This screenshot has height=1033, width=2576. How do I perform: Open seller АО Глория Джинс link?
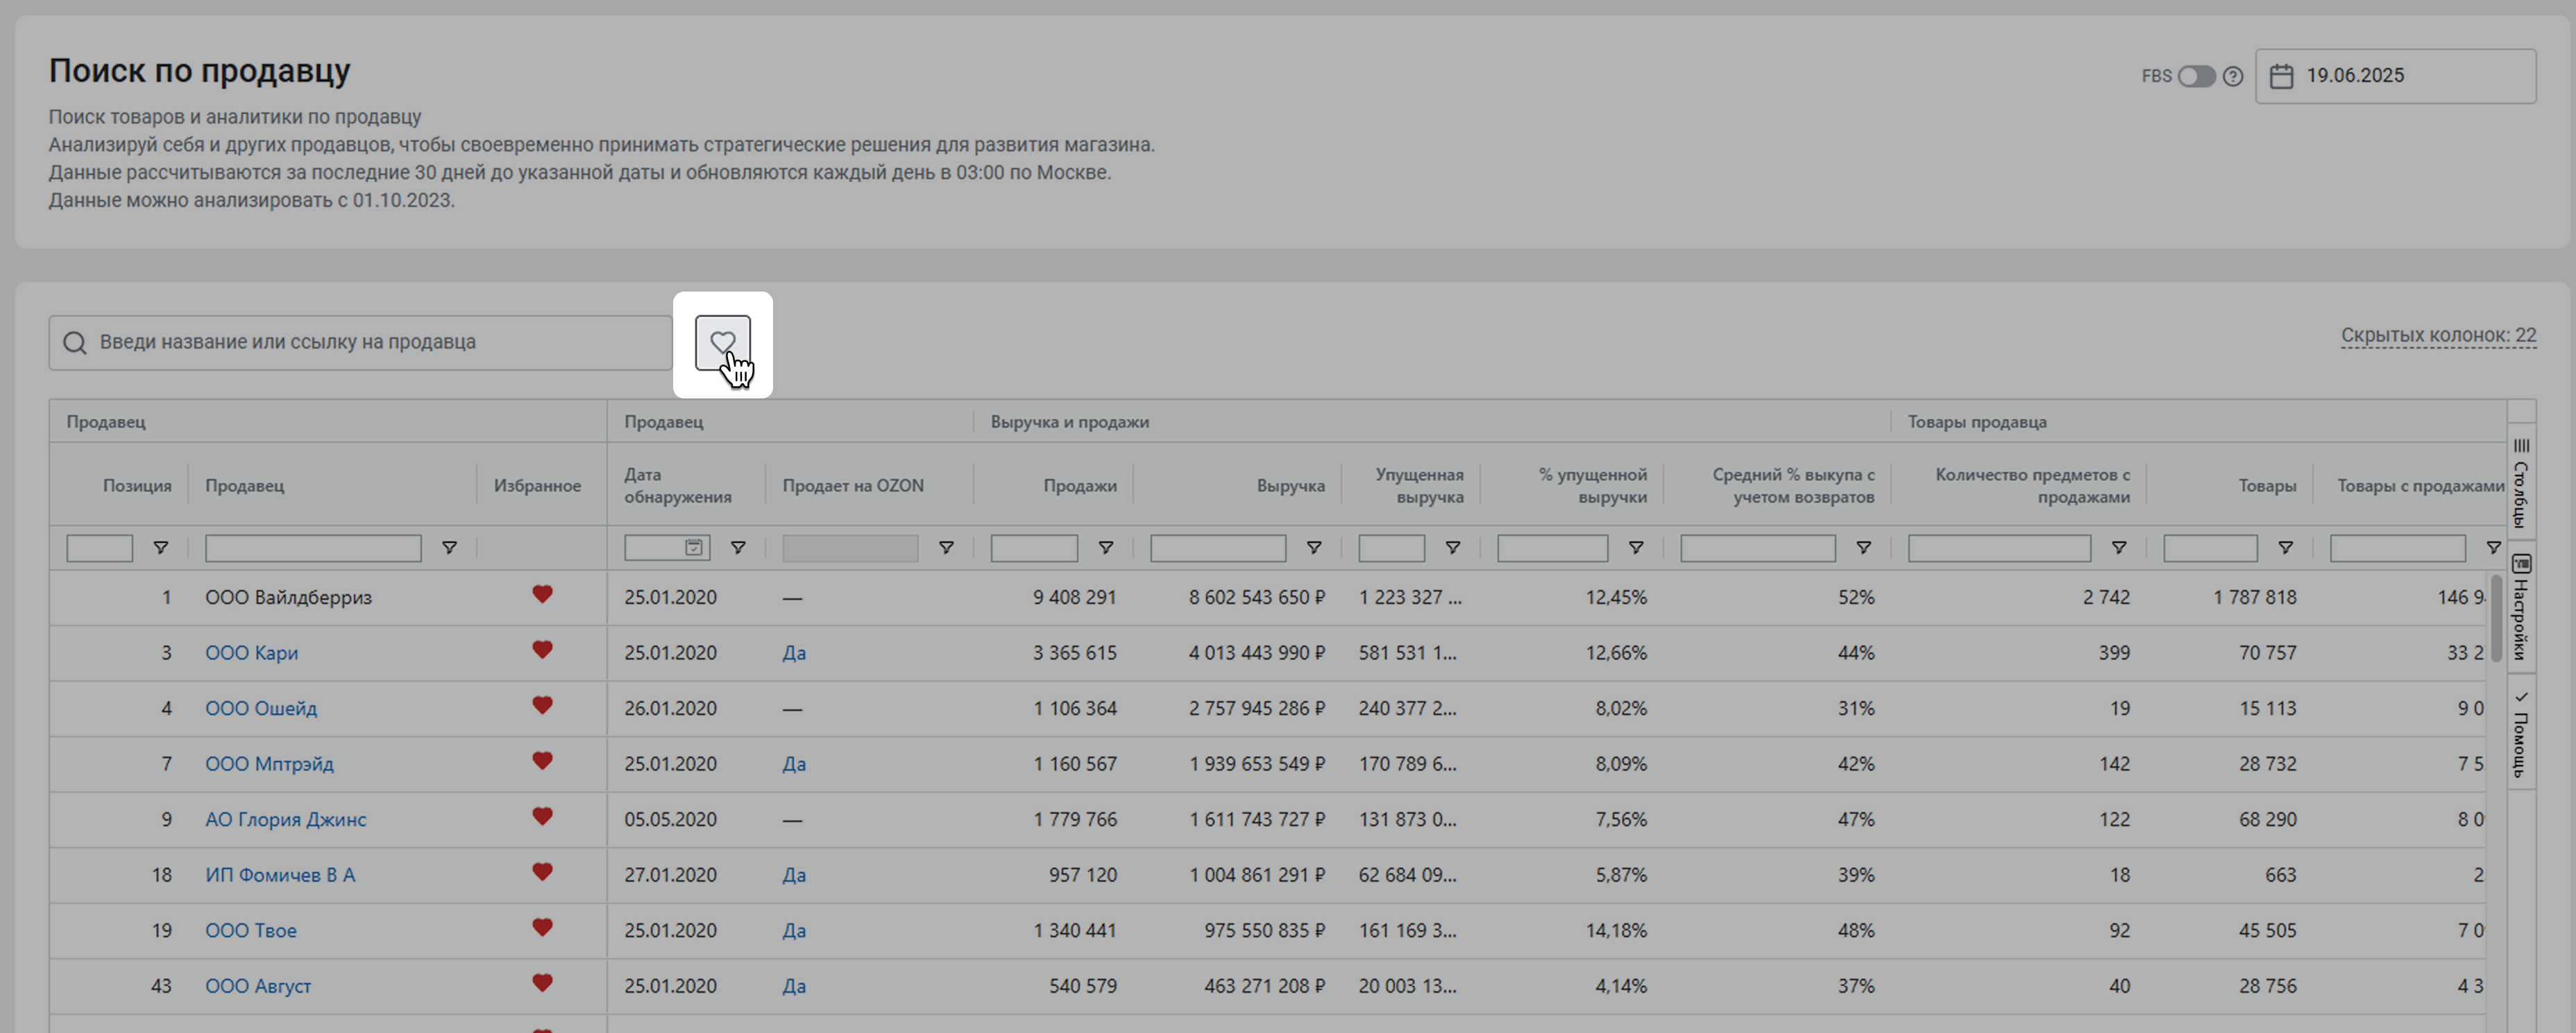coord(286,820)
